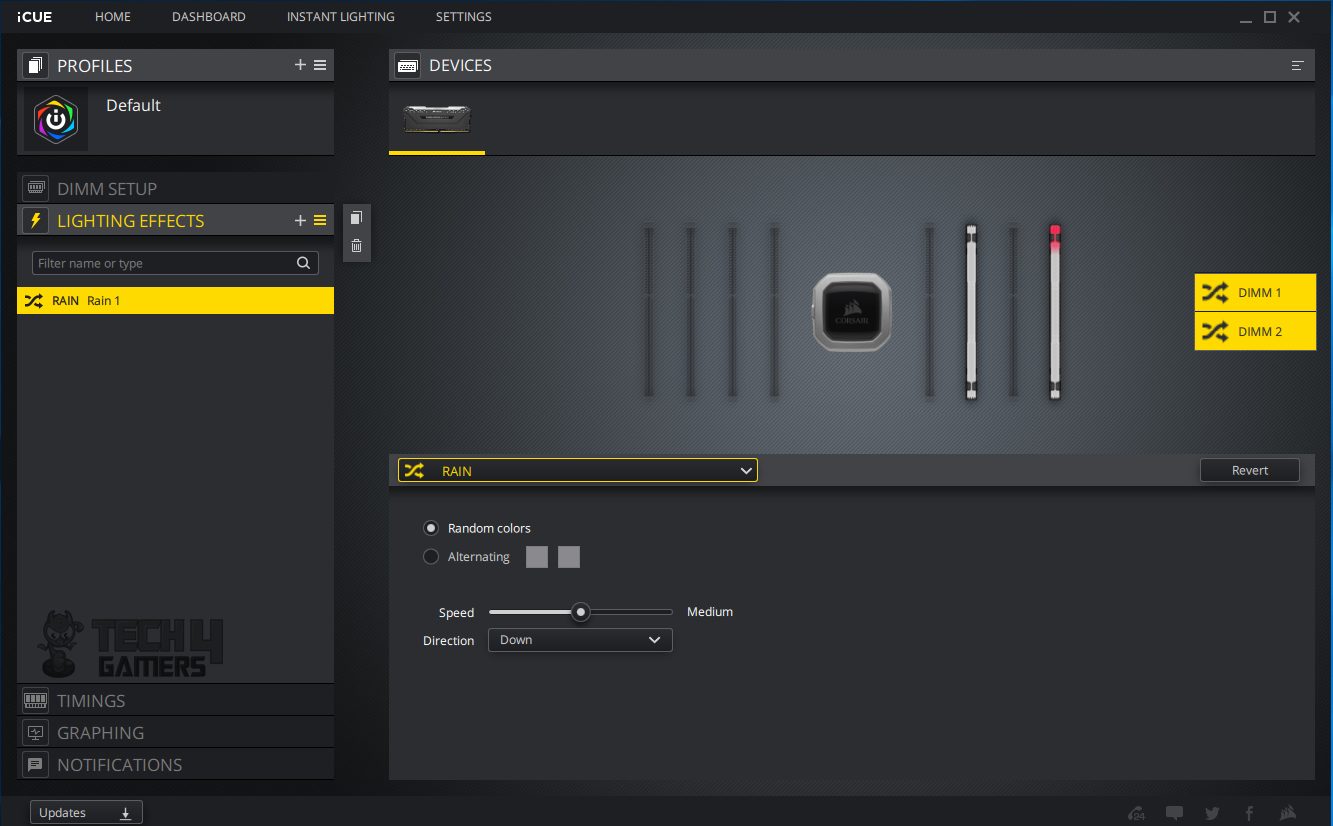Select the Vengeance RAM device thumbnail

pyautogui.click(x=437, y=120)
